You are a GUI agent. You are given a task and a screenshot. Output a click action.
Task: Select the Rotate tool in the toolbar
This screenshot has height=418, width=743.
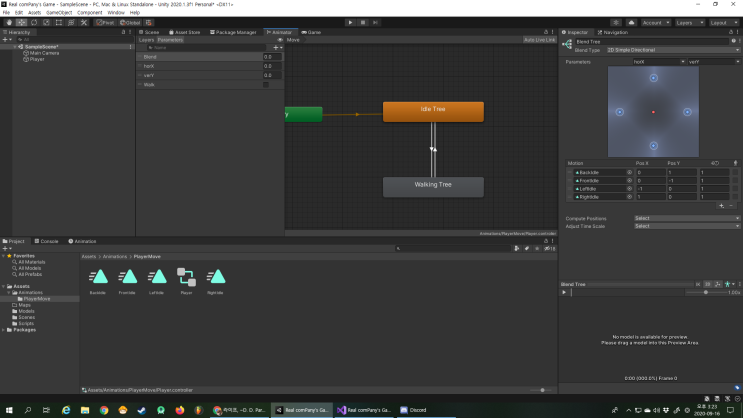point(34,22)
